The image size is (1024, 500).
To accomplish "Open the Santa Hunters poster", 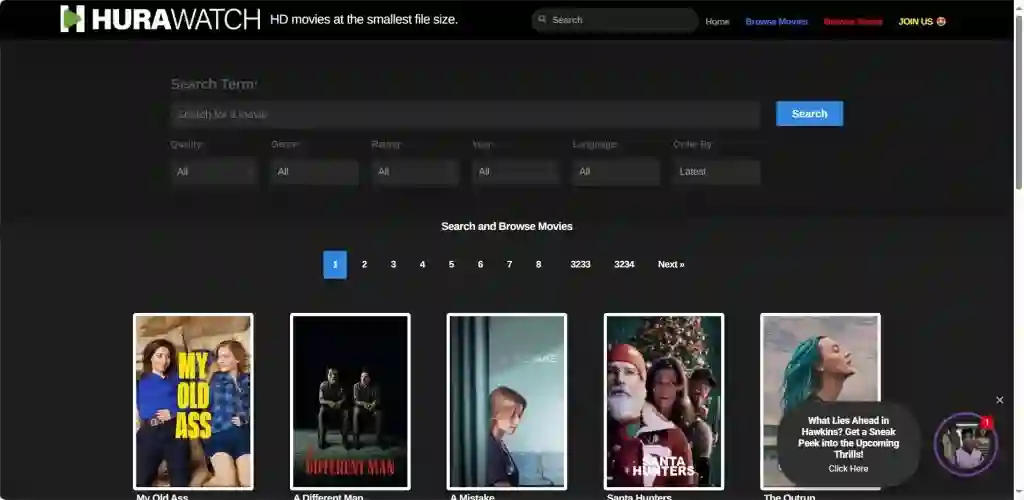I will click(664, 401).
